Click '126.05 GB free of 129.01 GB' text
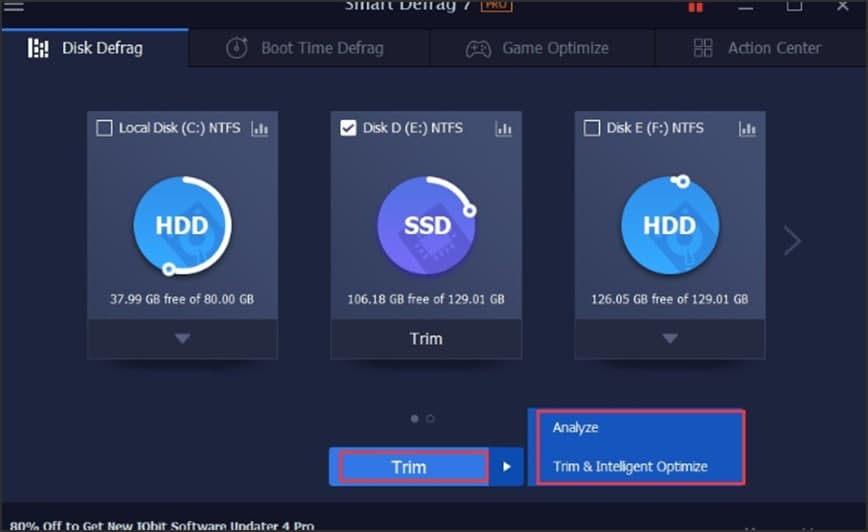This screenshot has height=532, width=868. 669,299
